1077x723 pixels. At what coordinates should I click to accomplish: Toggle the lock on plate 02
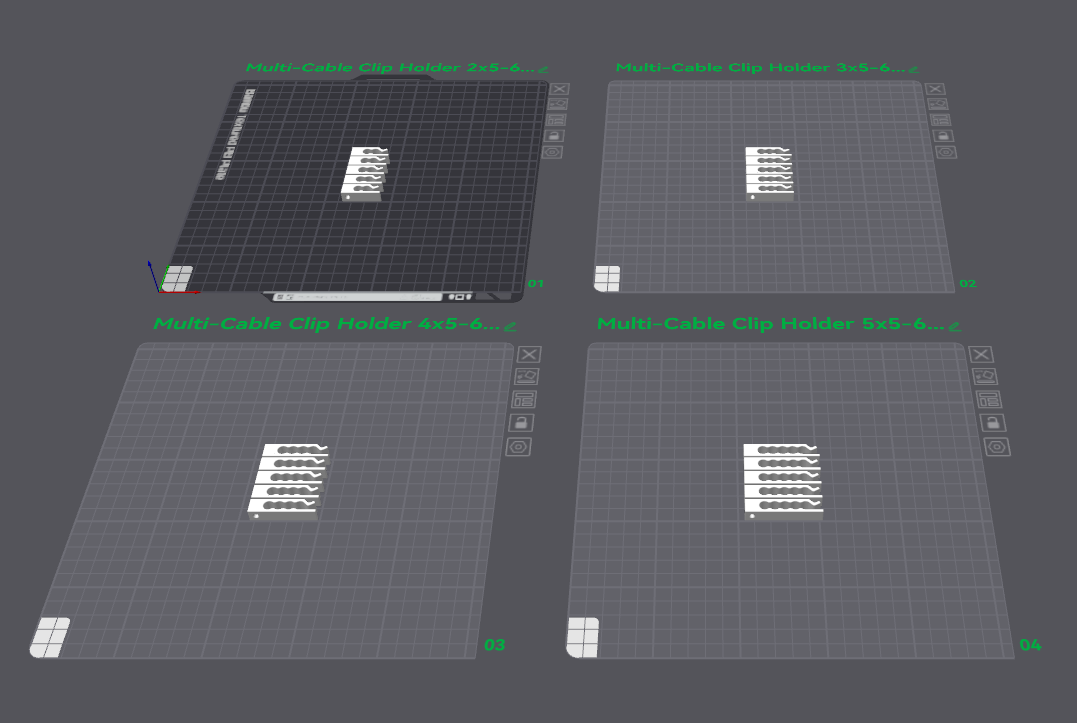point(943,136)
